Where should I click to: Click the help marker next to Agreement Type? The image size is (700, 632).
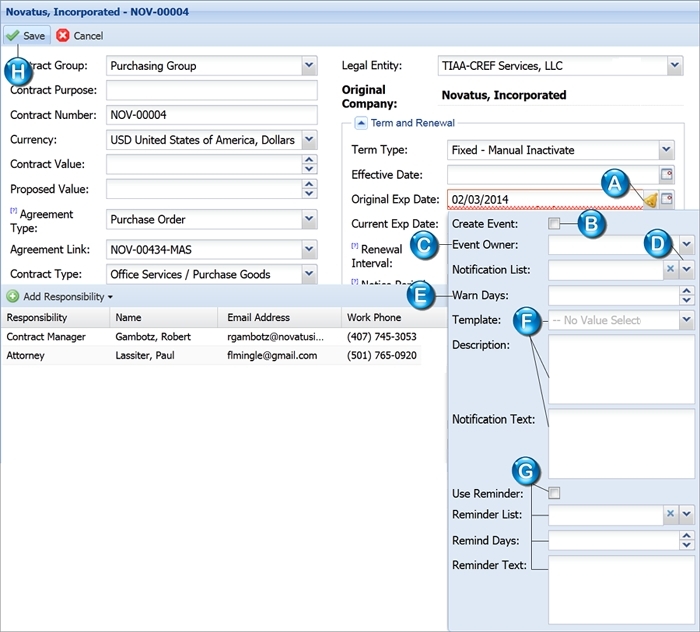coord(13,210)
